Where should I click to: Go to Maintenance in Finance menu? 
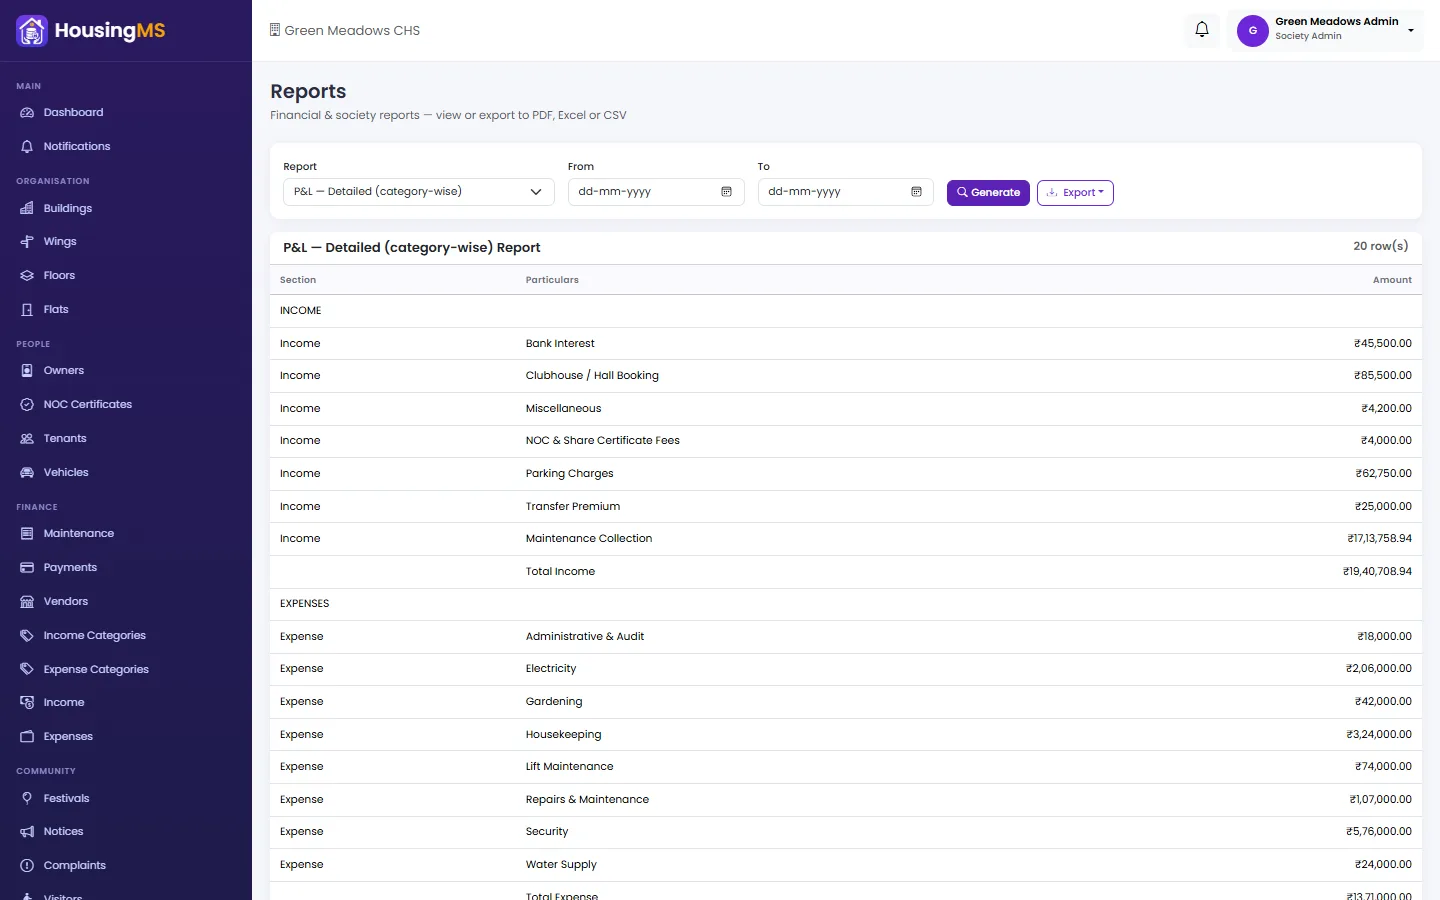click(x=126, y=534)
